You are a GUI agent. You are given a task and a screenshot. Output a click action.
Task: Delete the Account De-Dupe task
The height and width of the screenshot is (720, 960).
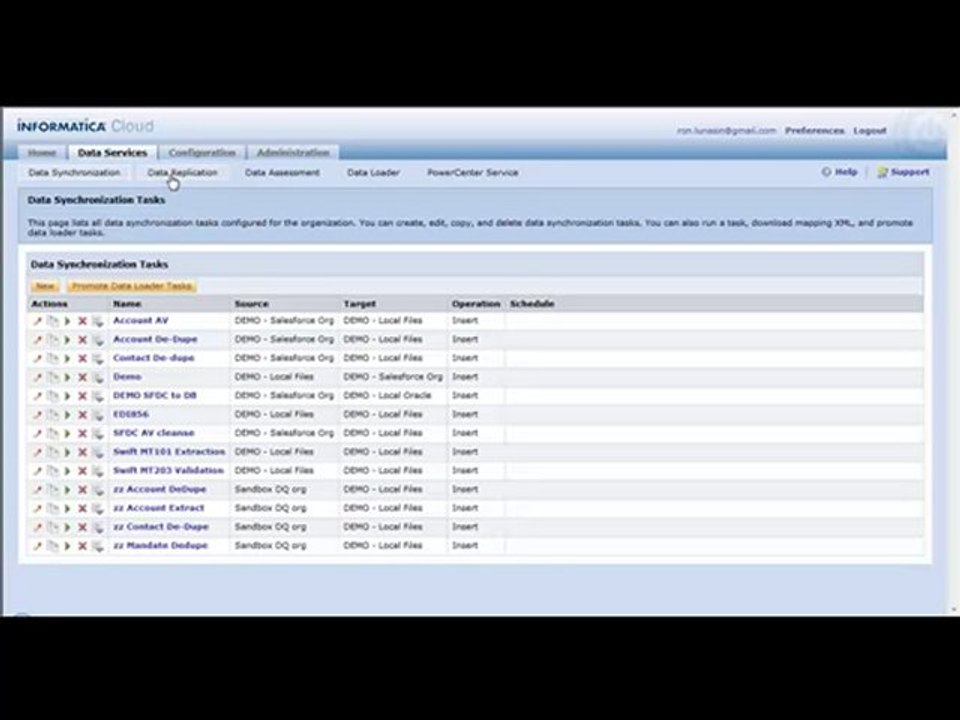[82, 340]
